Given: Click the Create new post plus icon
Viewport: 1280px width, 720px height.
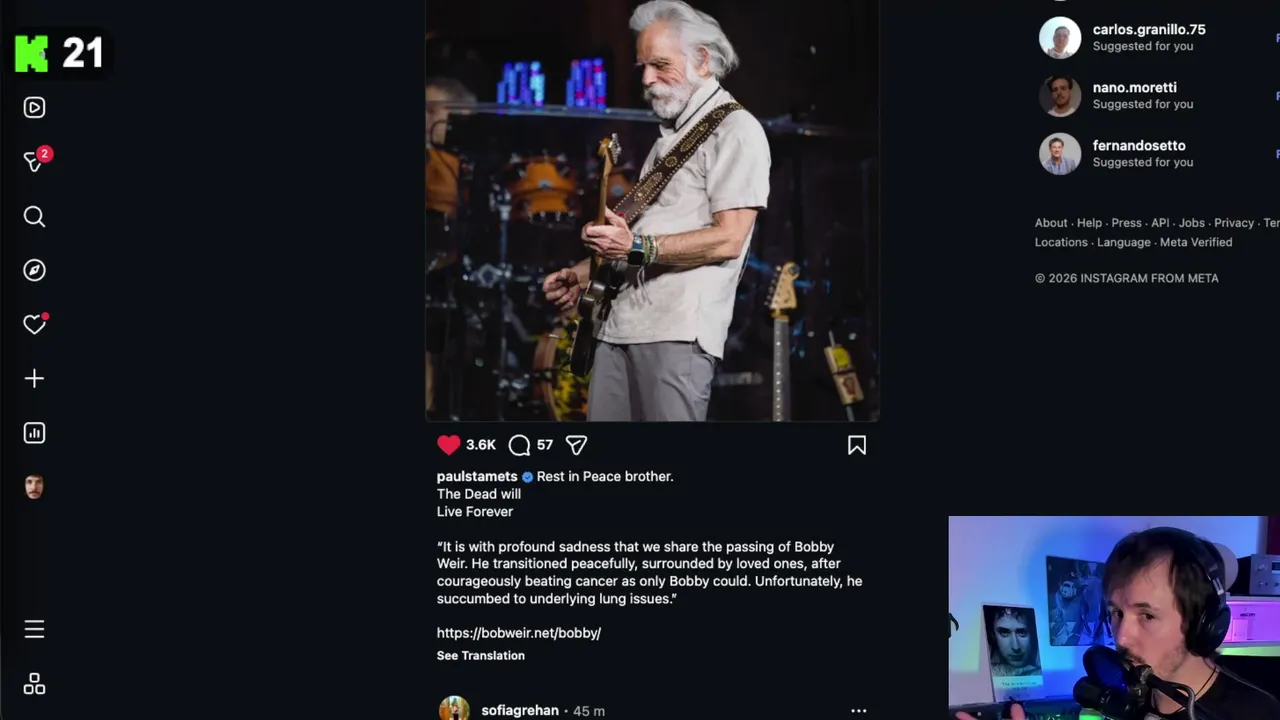Looking at the screenshot, I should [34, 379].
